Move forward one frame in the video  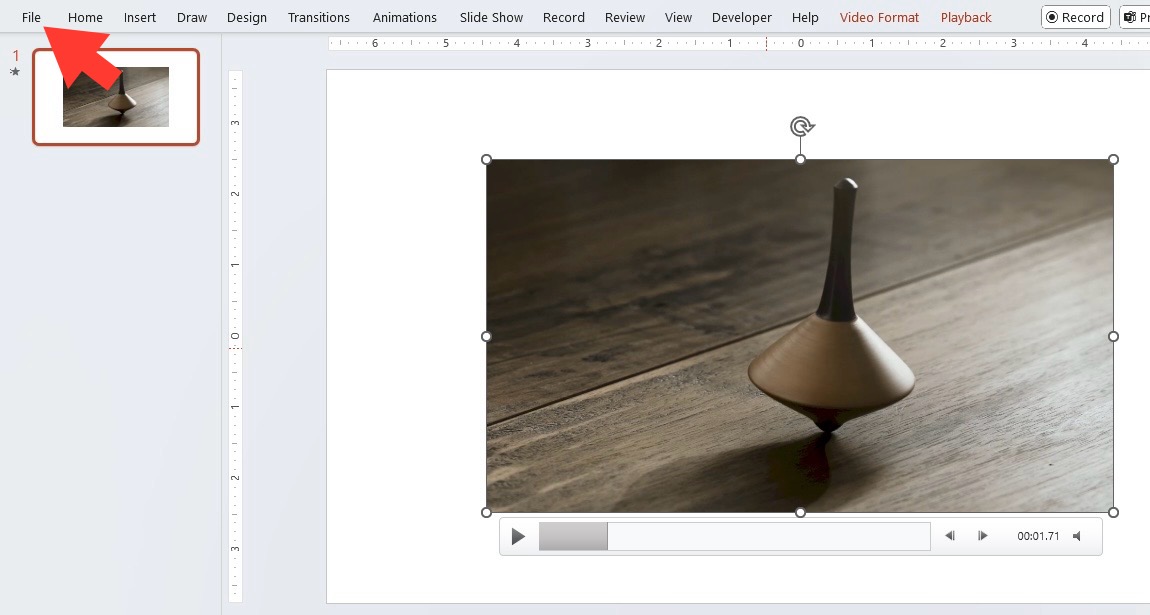[x=983, y=536]
